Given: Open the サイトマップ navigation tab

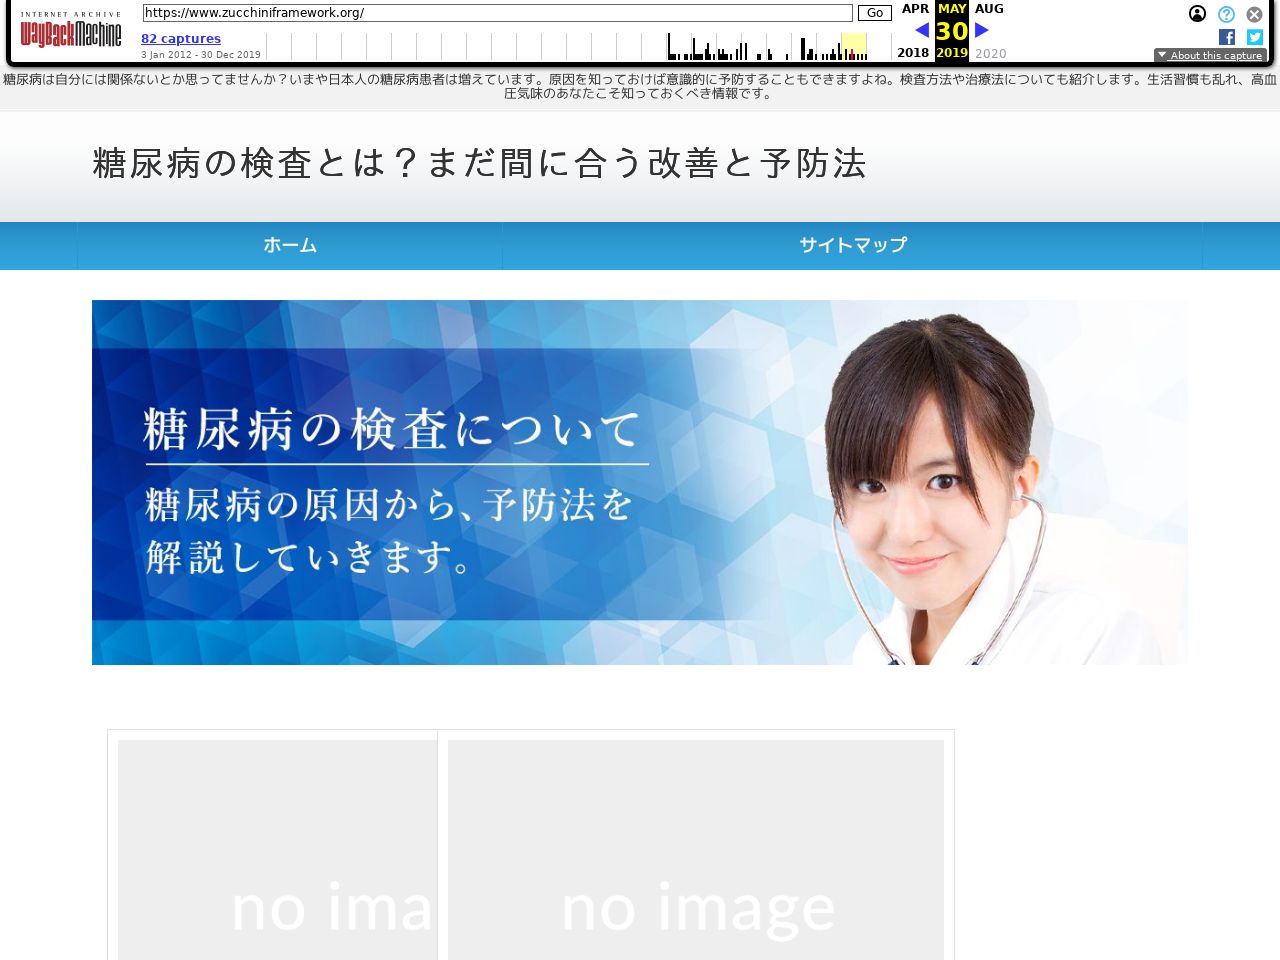Looking at the screenshot, I should click(852, 245).
